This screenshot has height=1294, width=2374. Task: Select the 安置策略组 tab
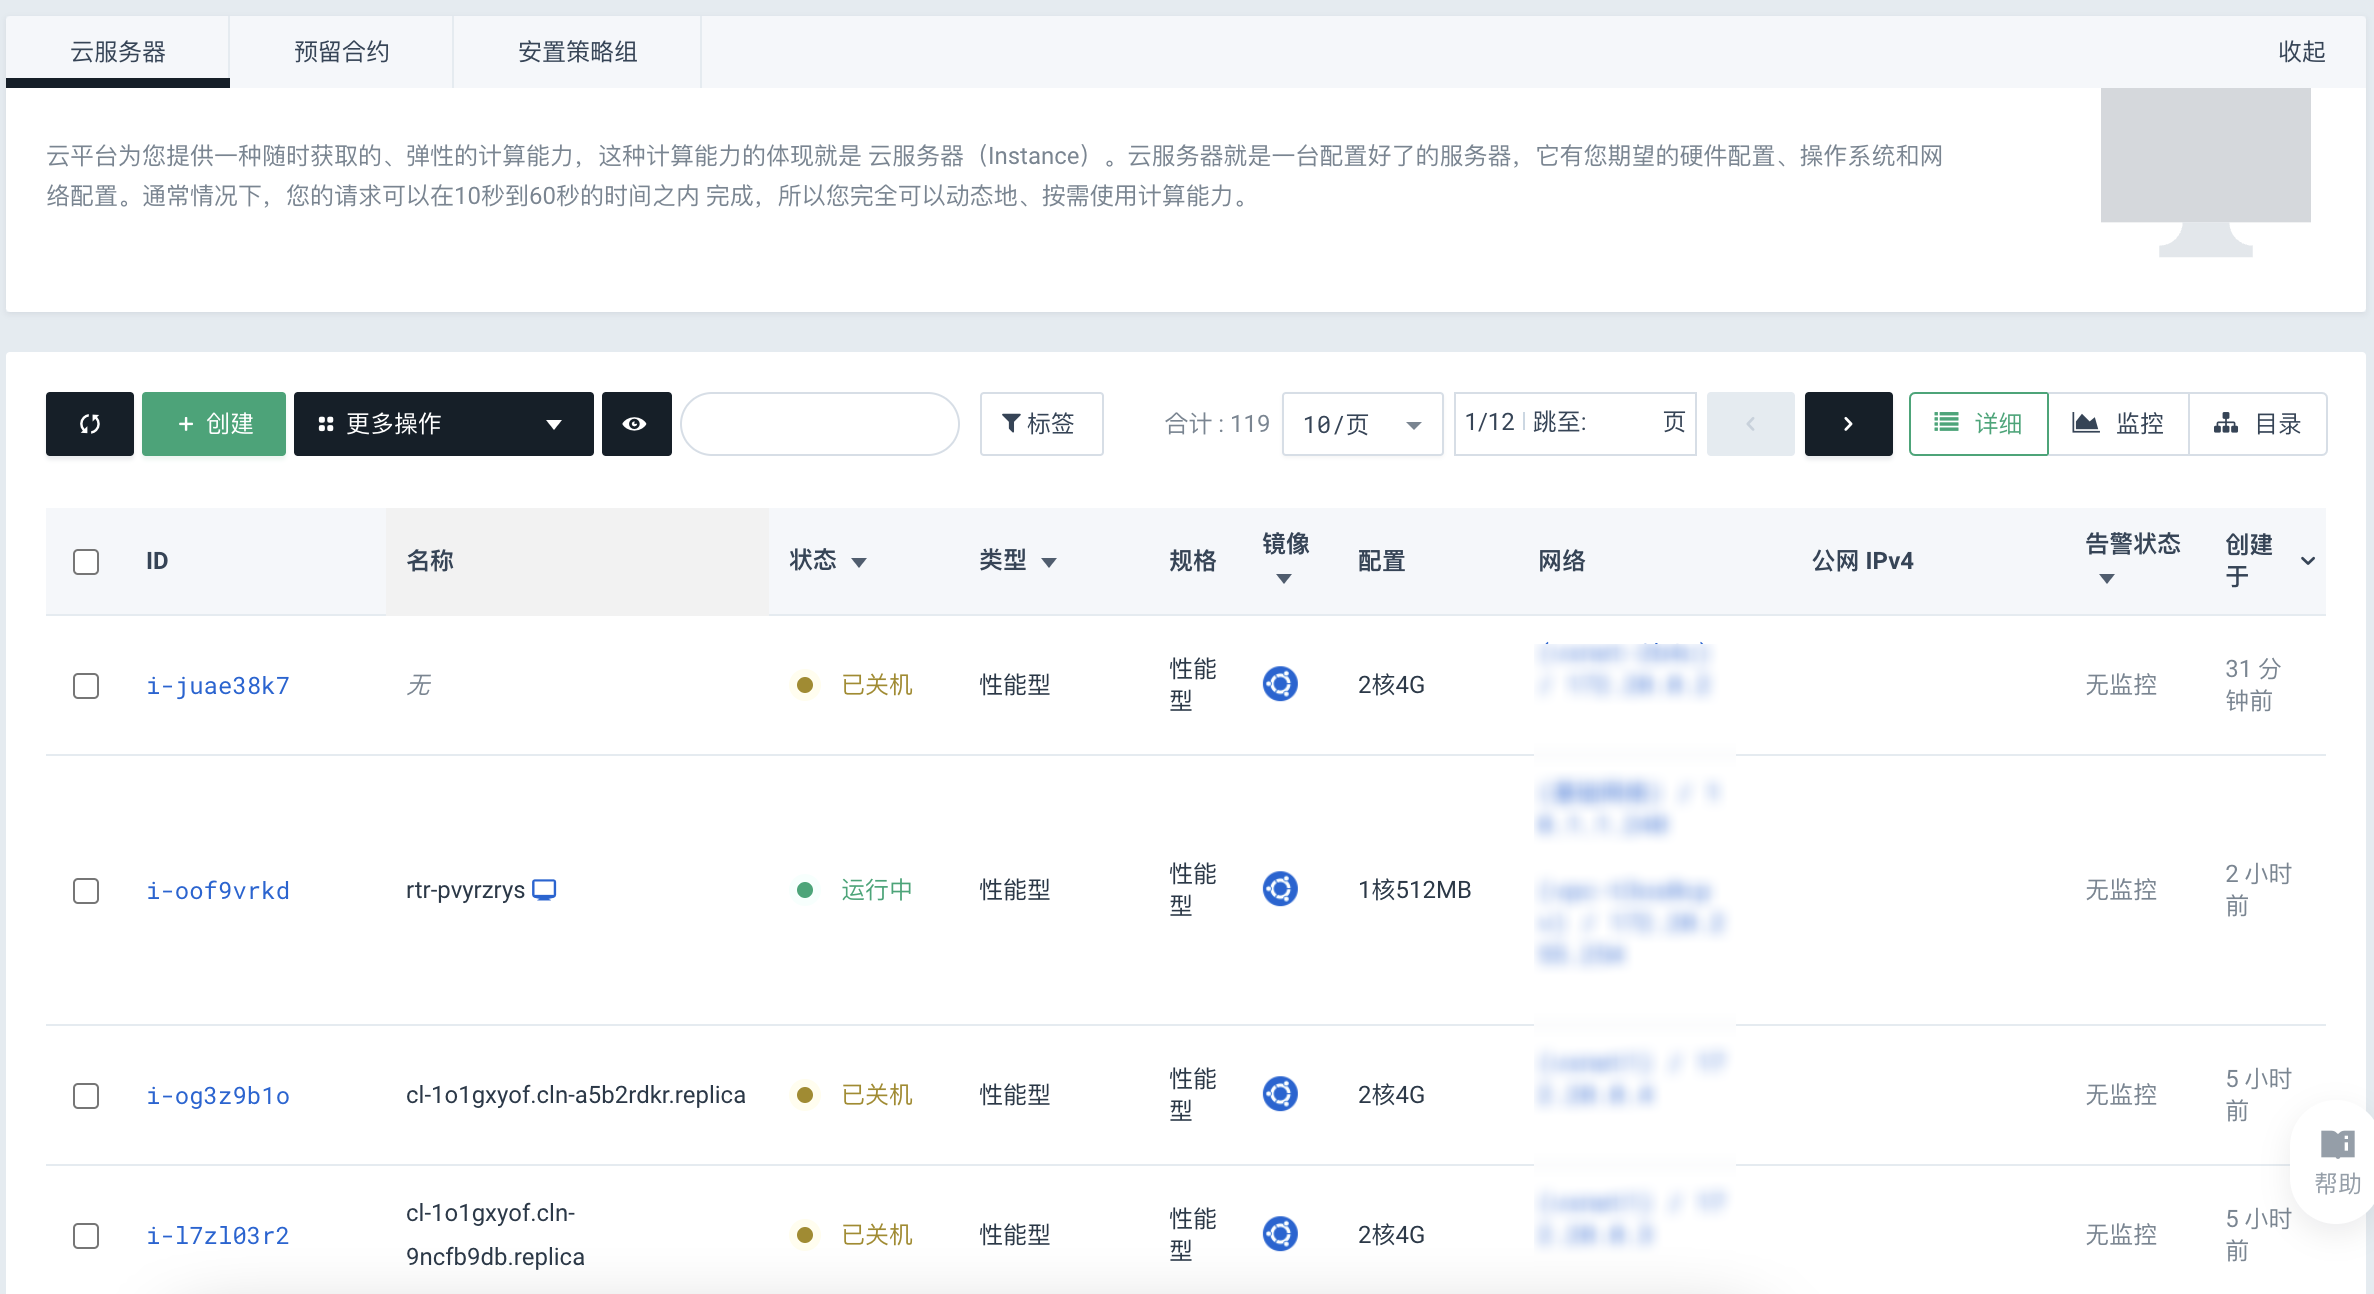pos(577,52)
